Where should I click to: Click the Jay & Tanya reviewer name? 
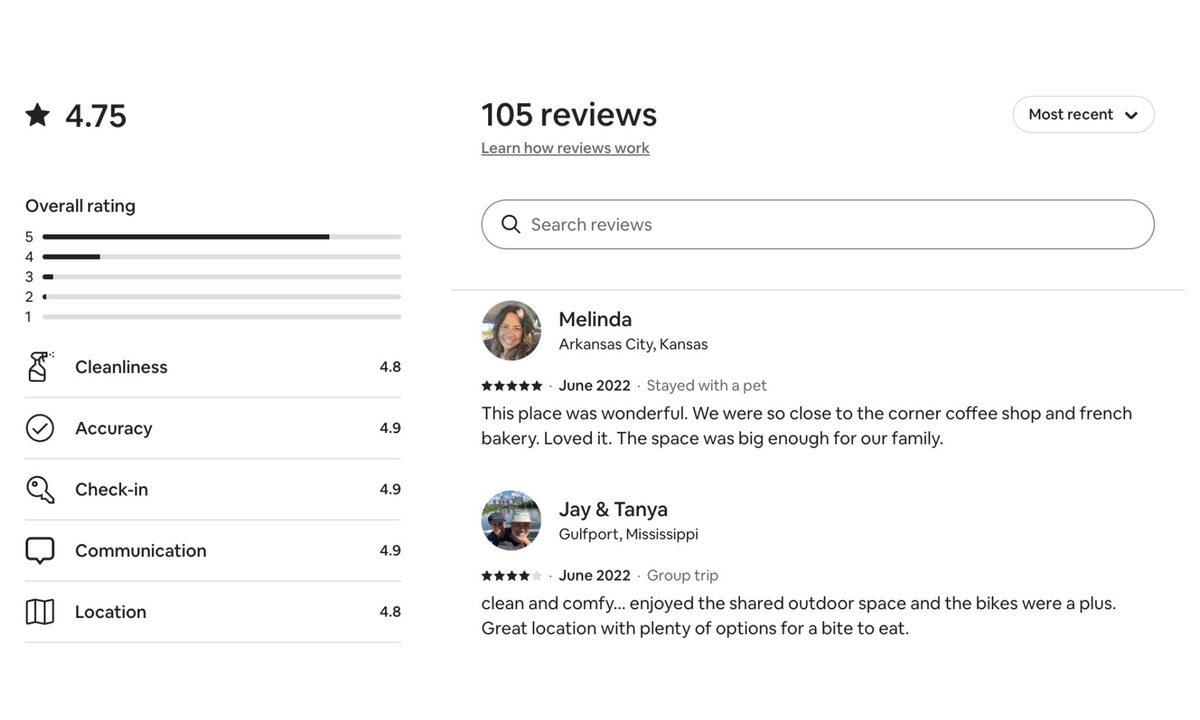[613, 509]
